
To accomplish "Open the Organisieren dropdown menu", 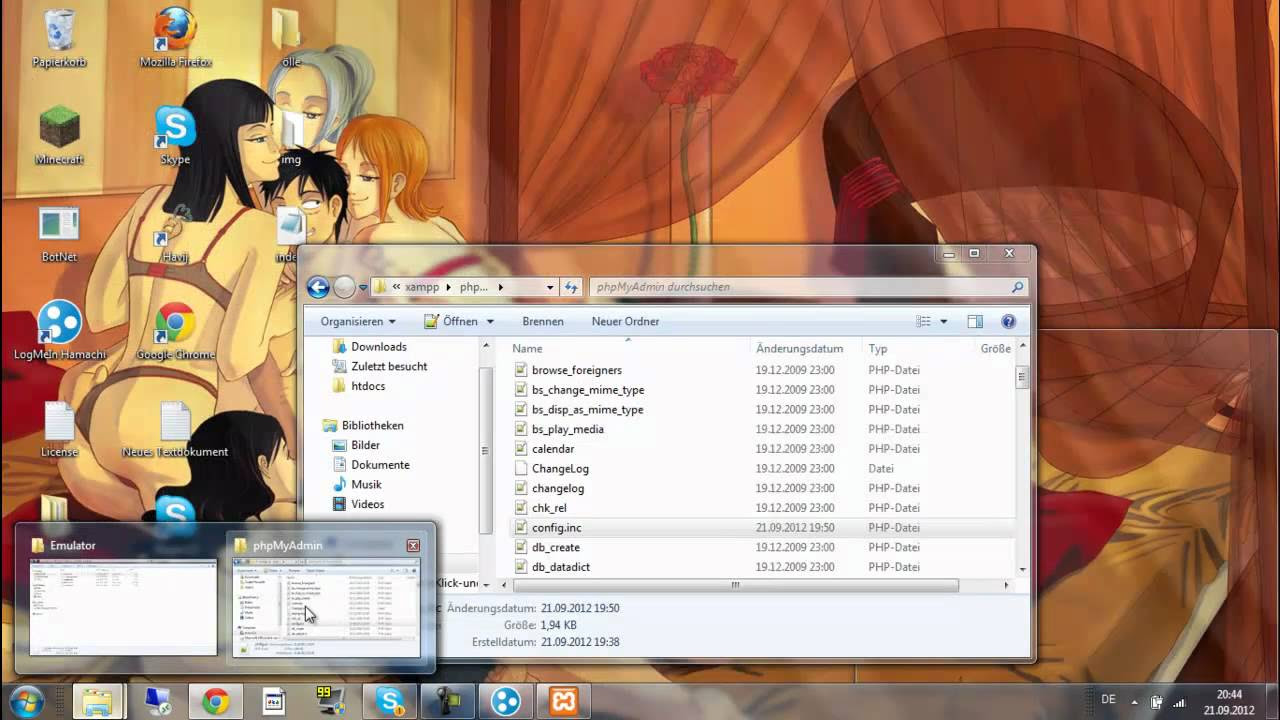I will [x=358, y=321].
